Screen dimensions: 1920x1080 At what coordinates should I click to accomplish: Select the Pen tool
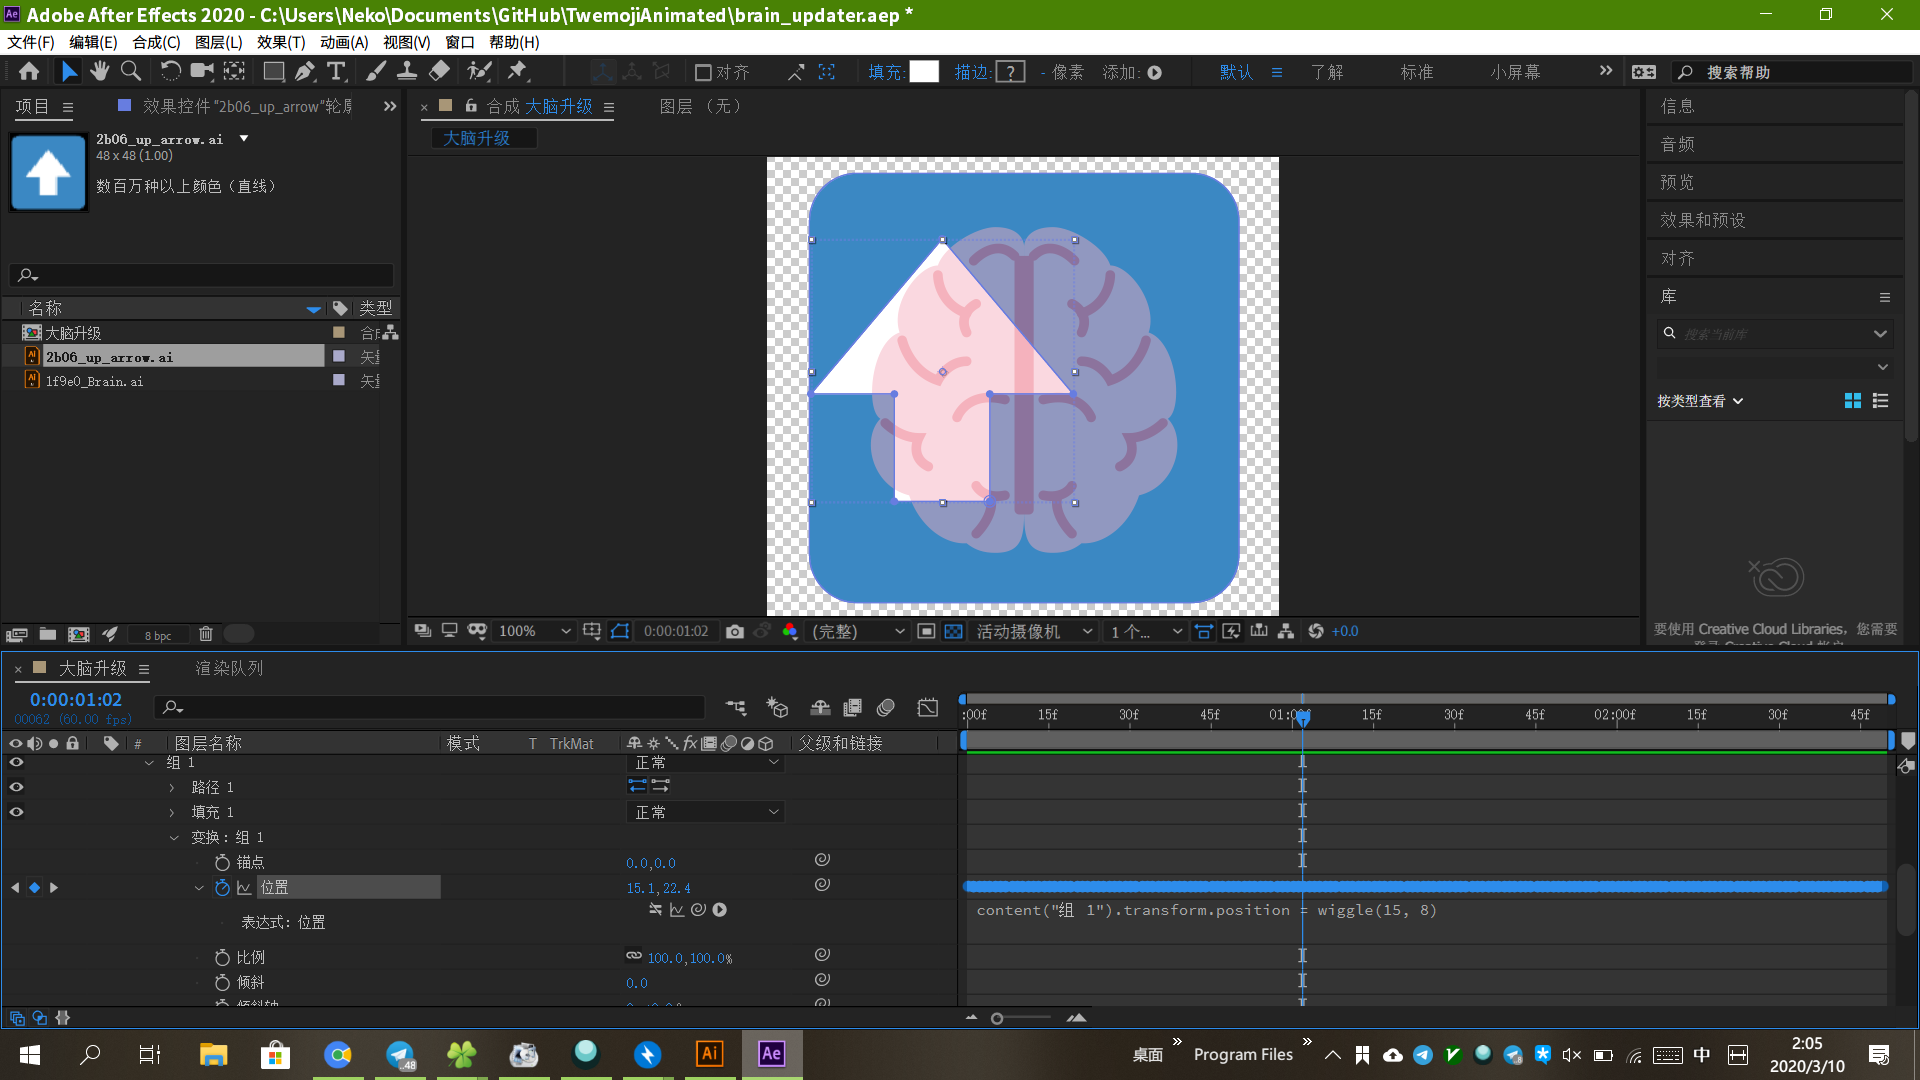tap(305, 71)
